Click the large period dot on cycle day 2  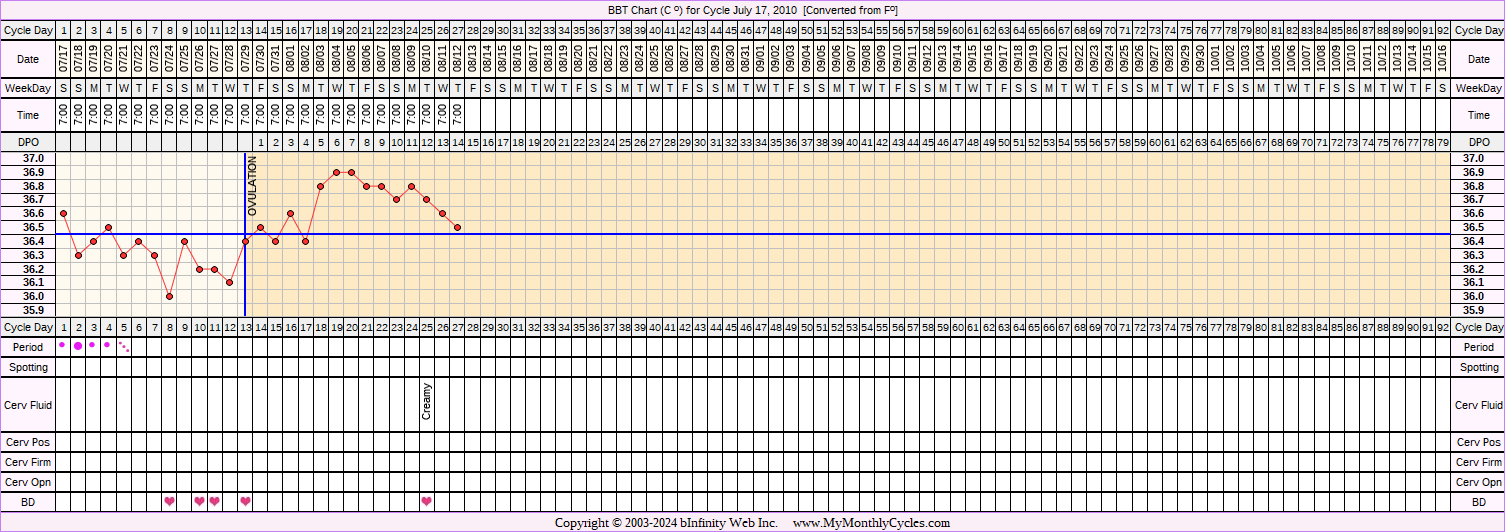(78, 346)
